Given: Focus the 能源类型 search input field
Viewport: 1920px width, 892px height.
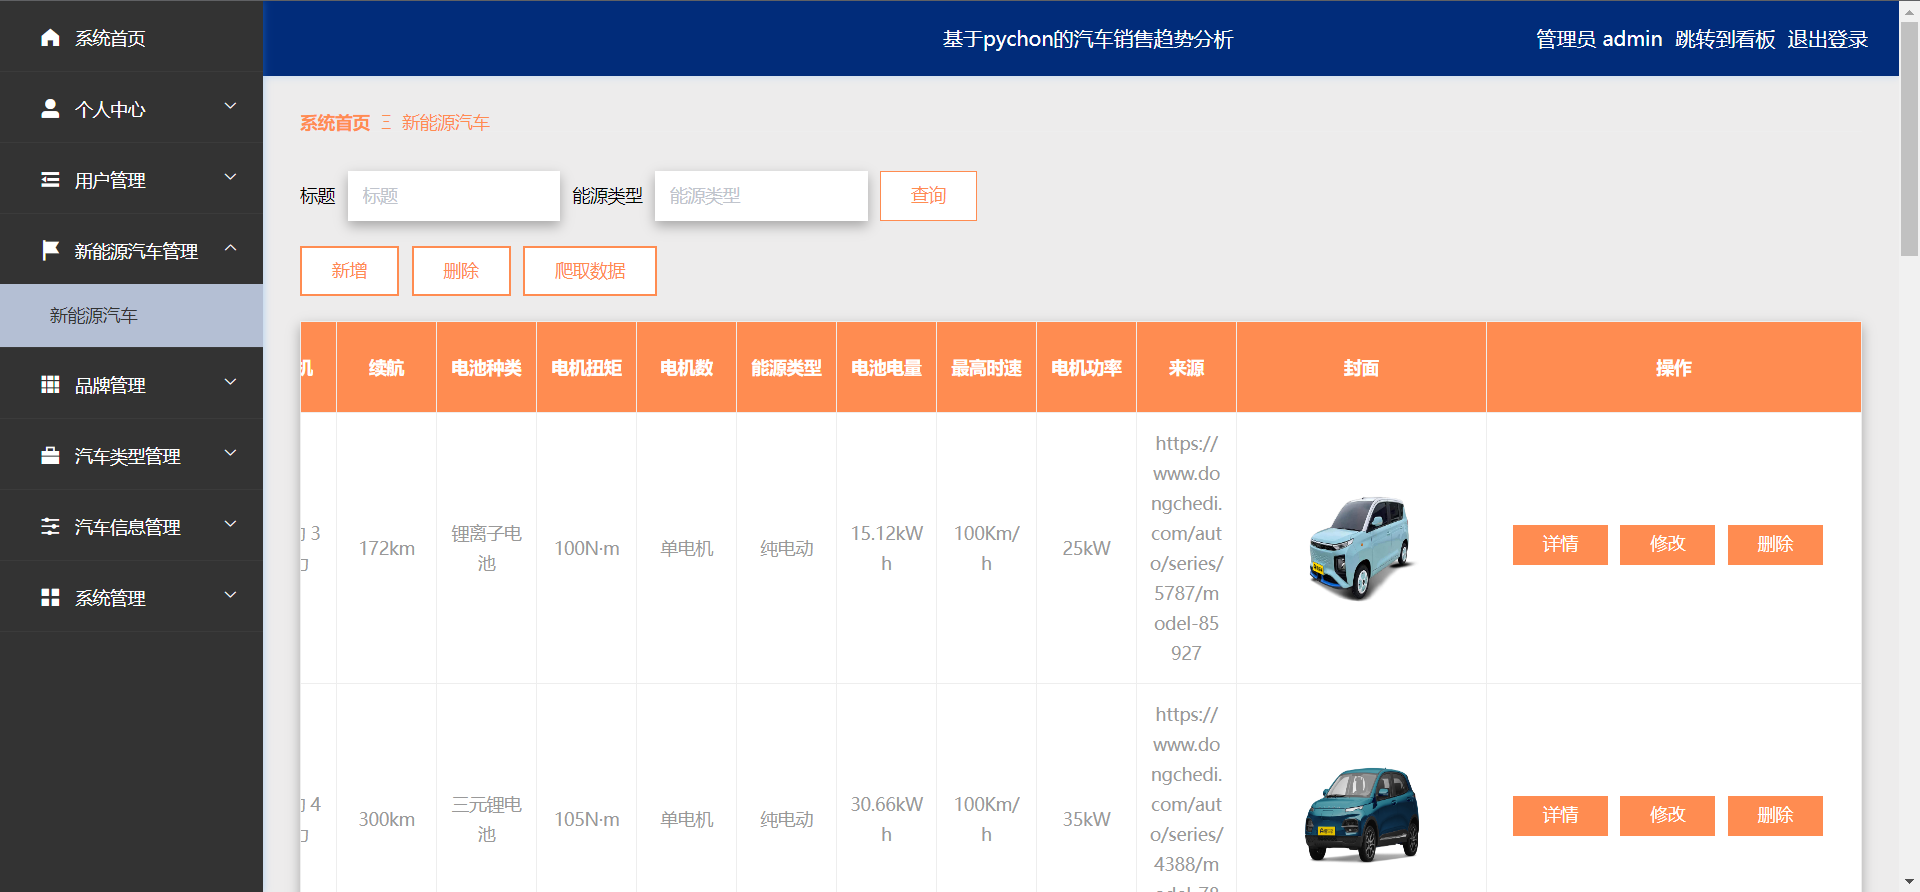Looking at the screenshot, I should pos(761,196).
